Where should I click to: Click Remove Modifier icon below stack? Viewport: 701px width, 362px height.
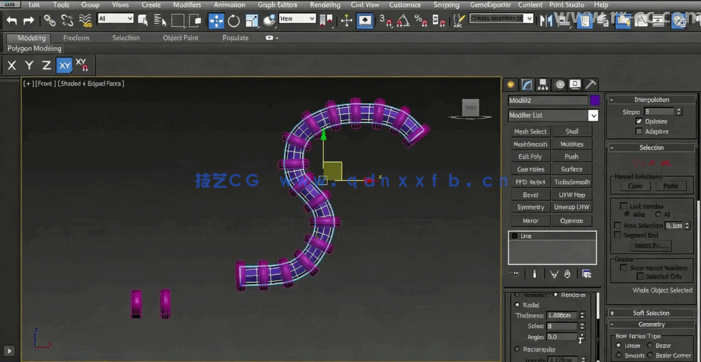(x=567, y=274)
